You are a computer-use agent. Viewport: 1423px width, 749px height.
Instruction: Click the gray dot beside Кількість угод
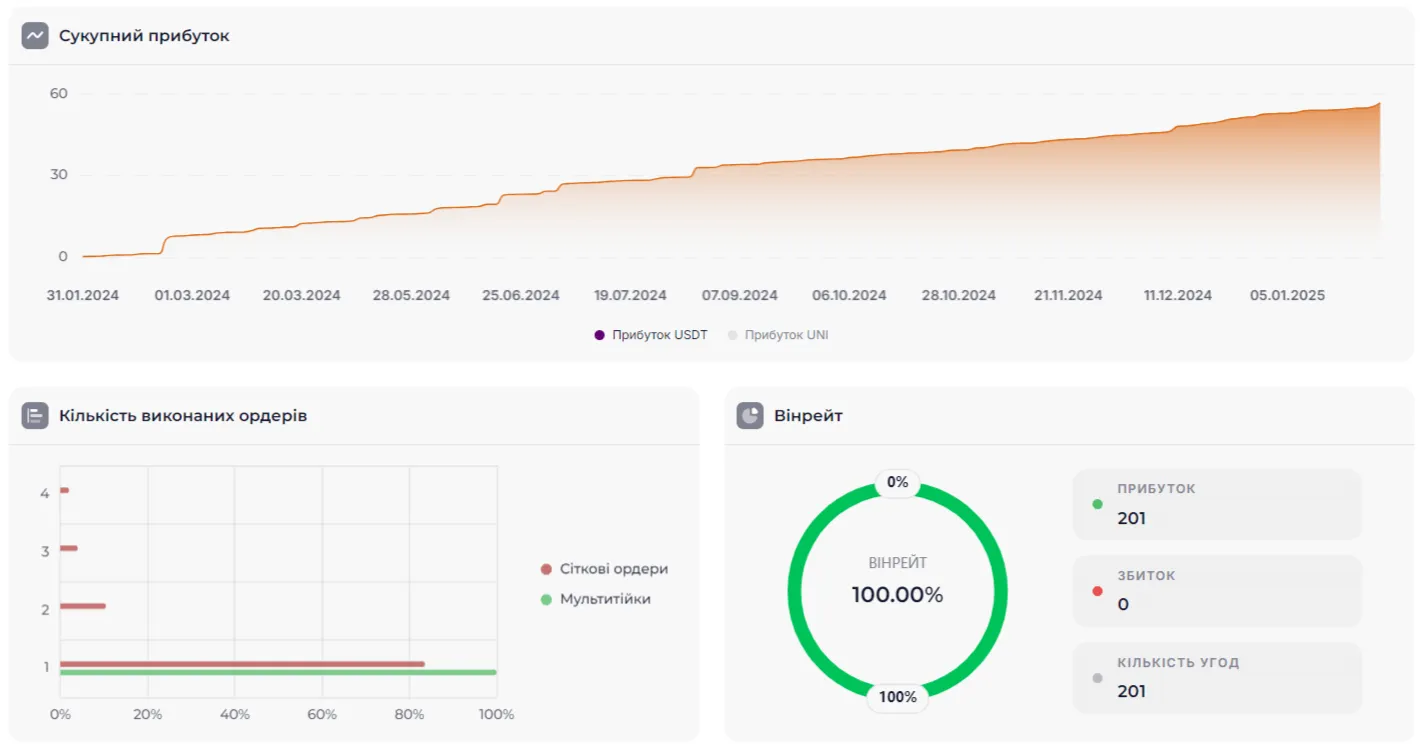click(1097, 678)
